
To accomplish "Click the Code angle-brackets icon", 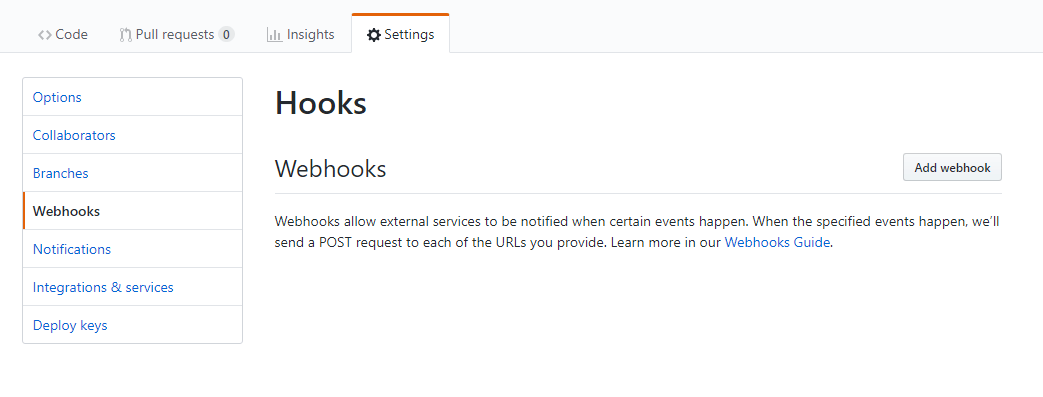I will 45,35.
